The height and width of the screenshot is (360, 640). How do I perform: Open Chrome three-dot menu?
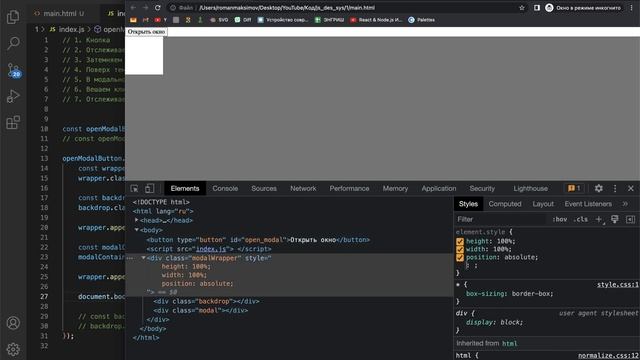(x=631, y=8)
